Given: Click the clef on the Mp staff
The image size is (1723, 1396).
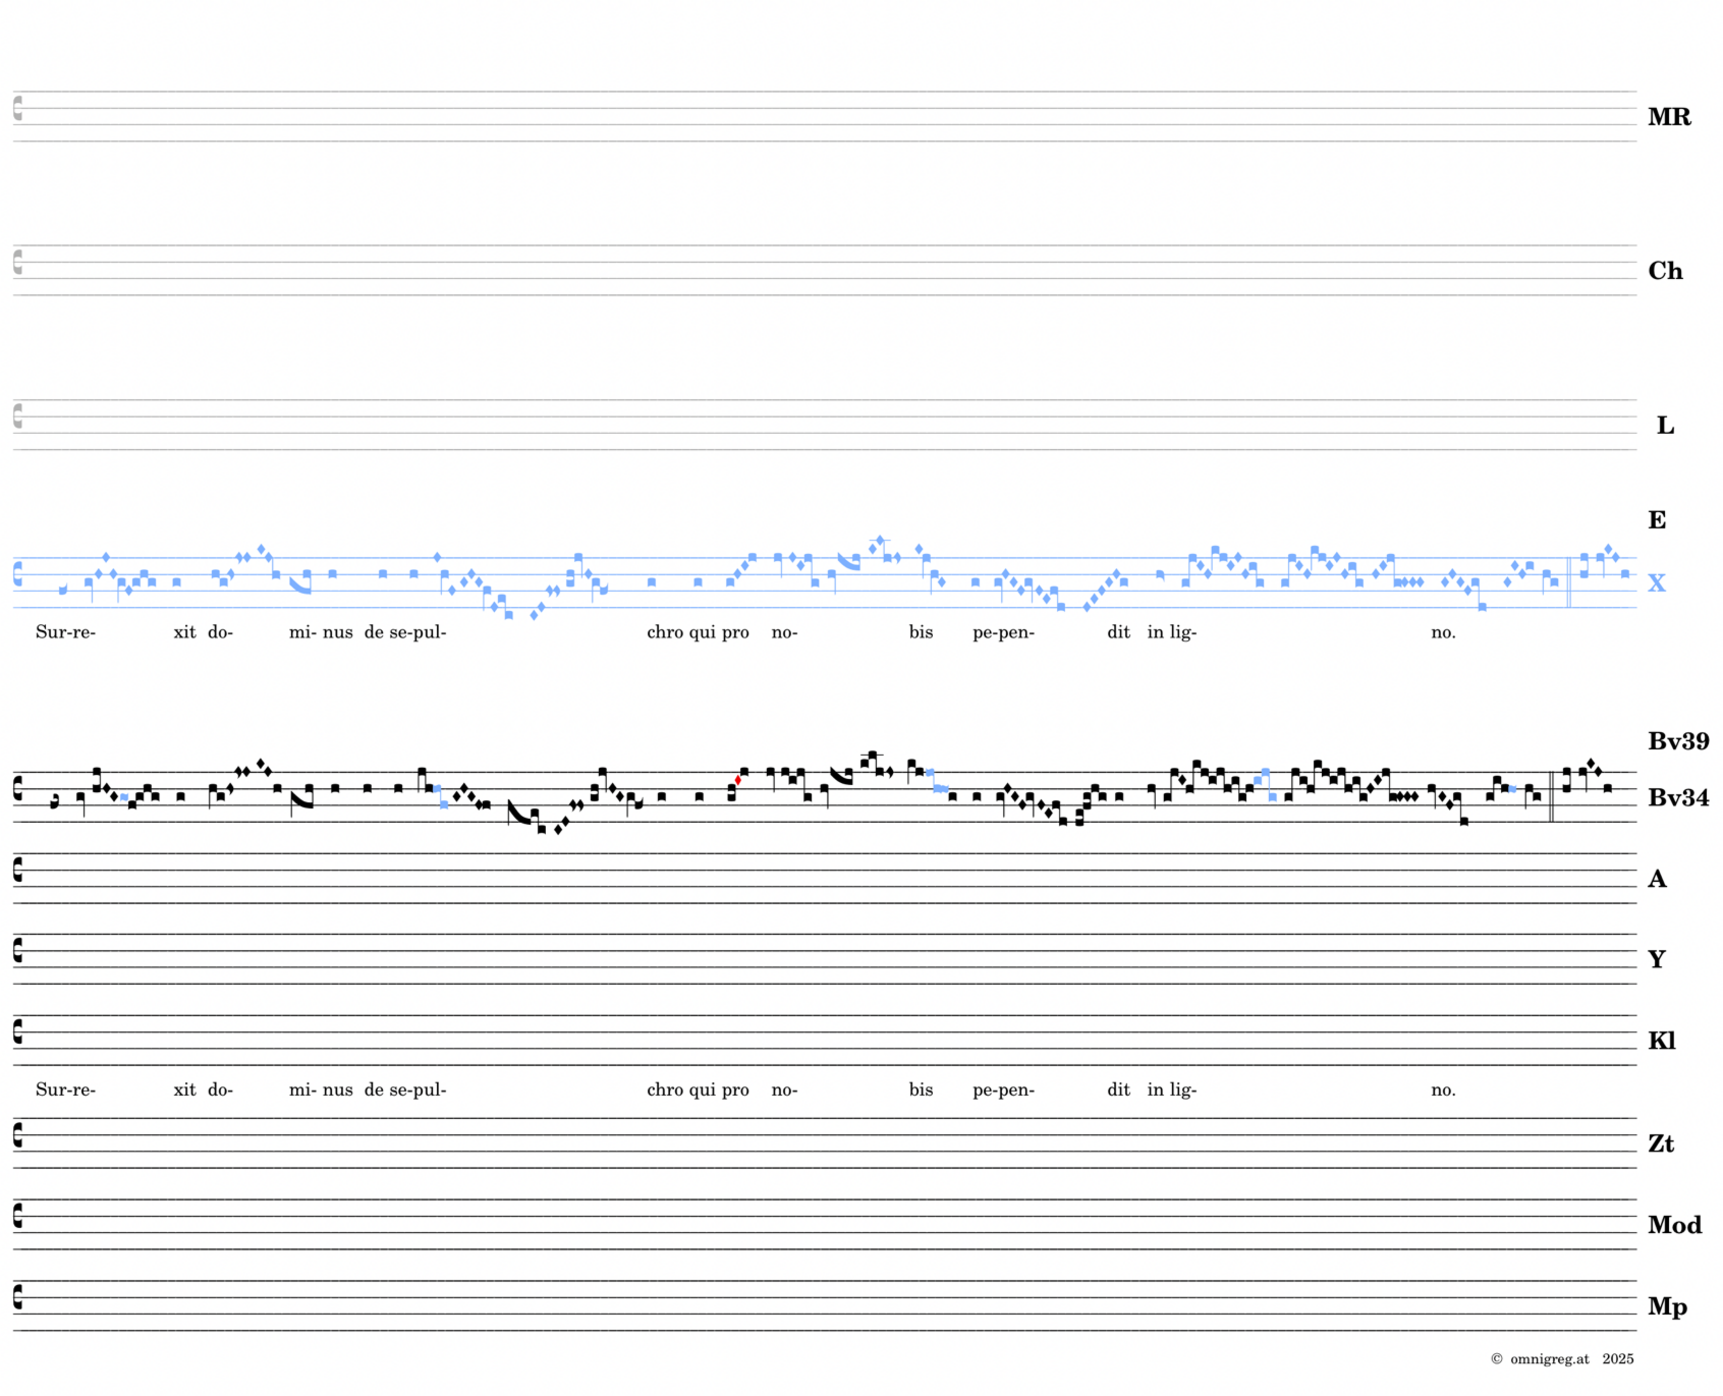Looking at the screenshot, I should click(x=18, y=1297).
